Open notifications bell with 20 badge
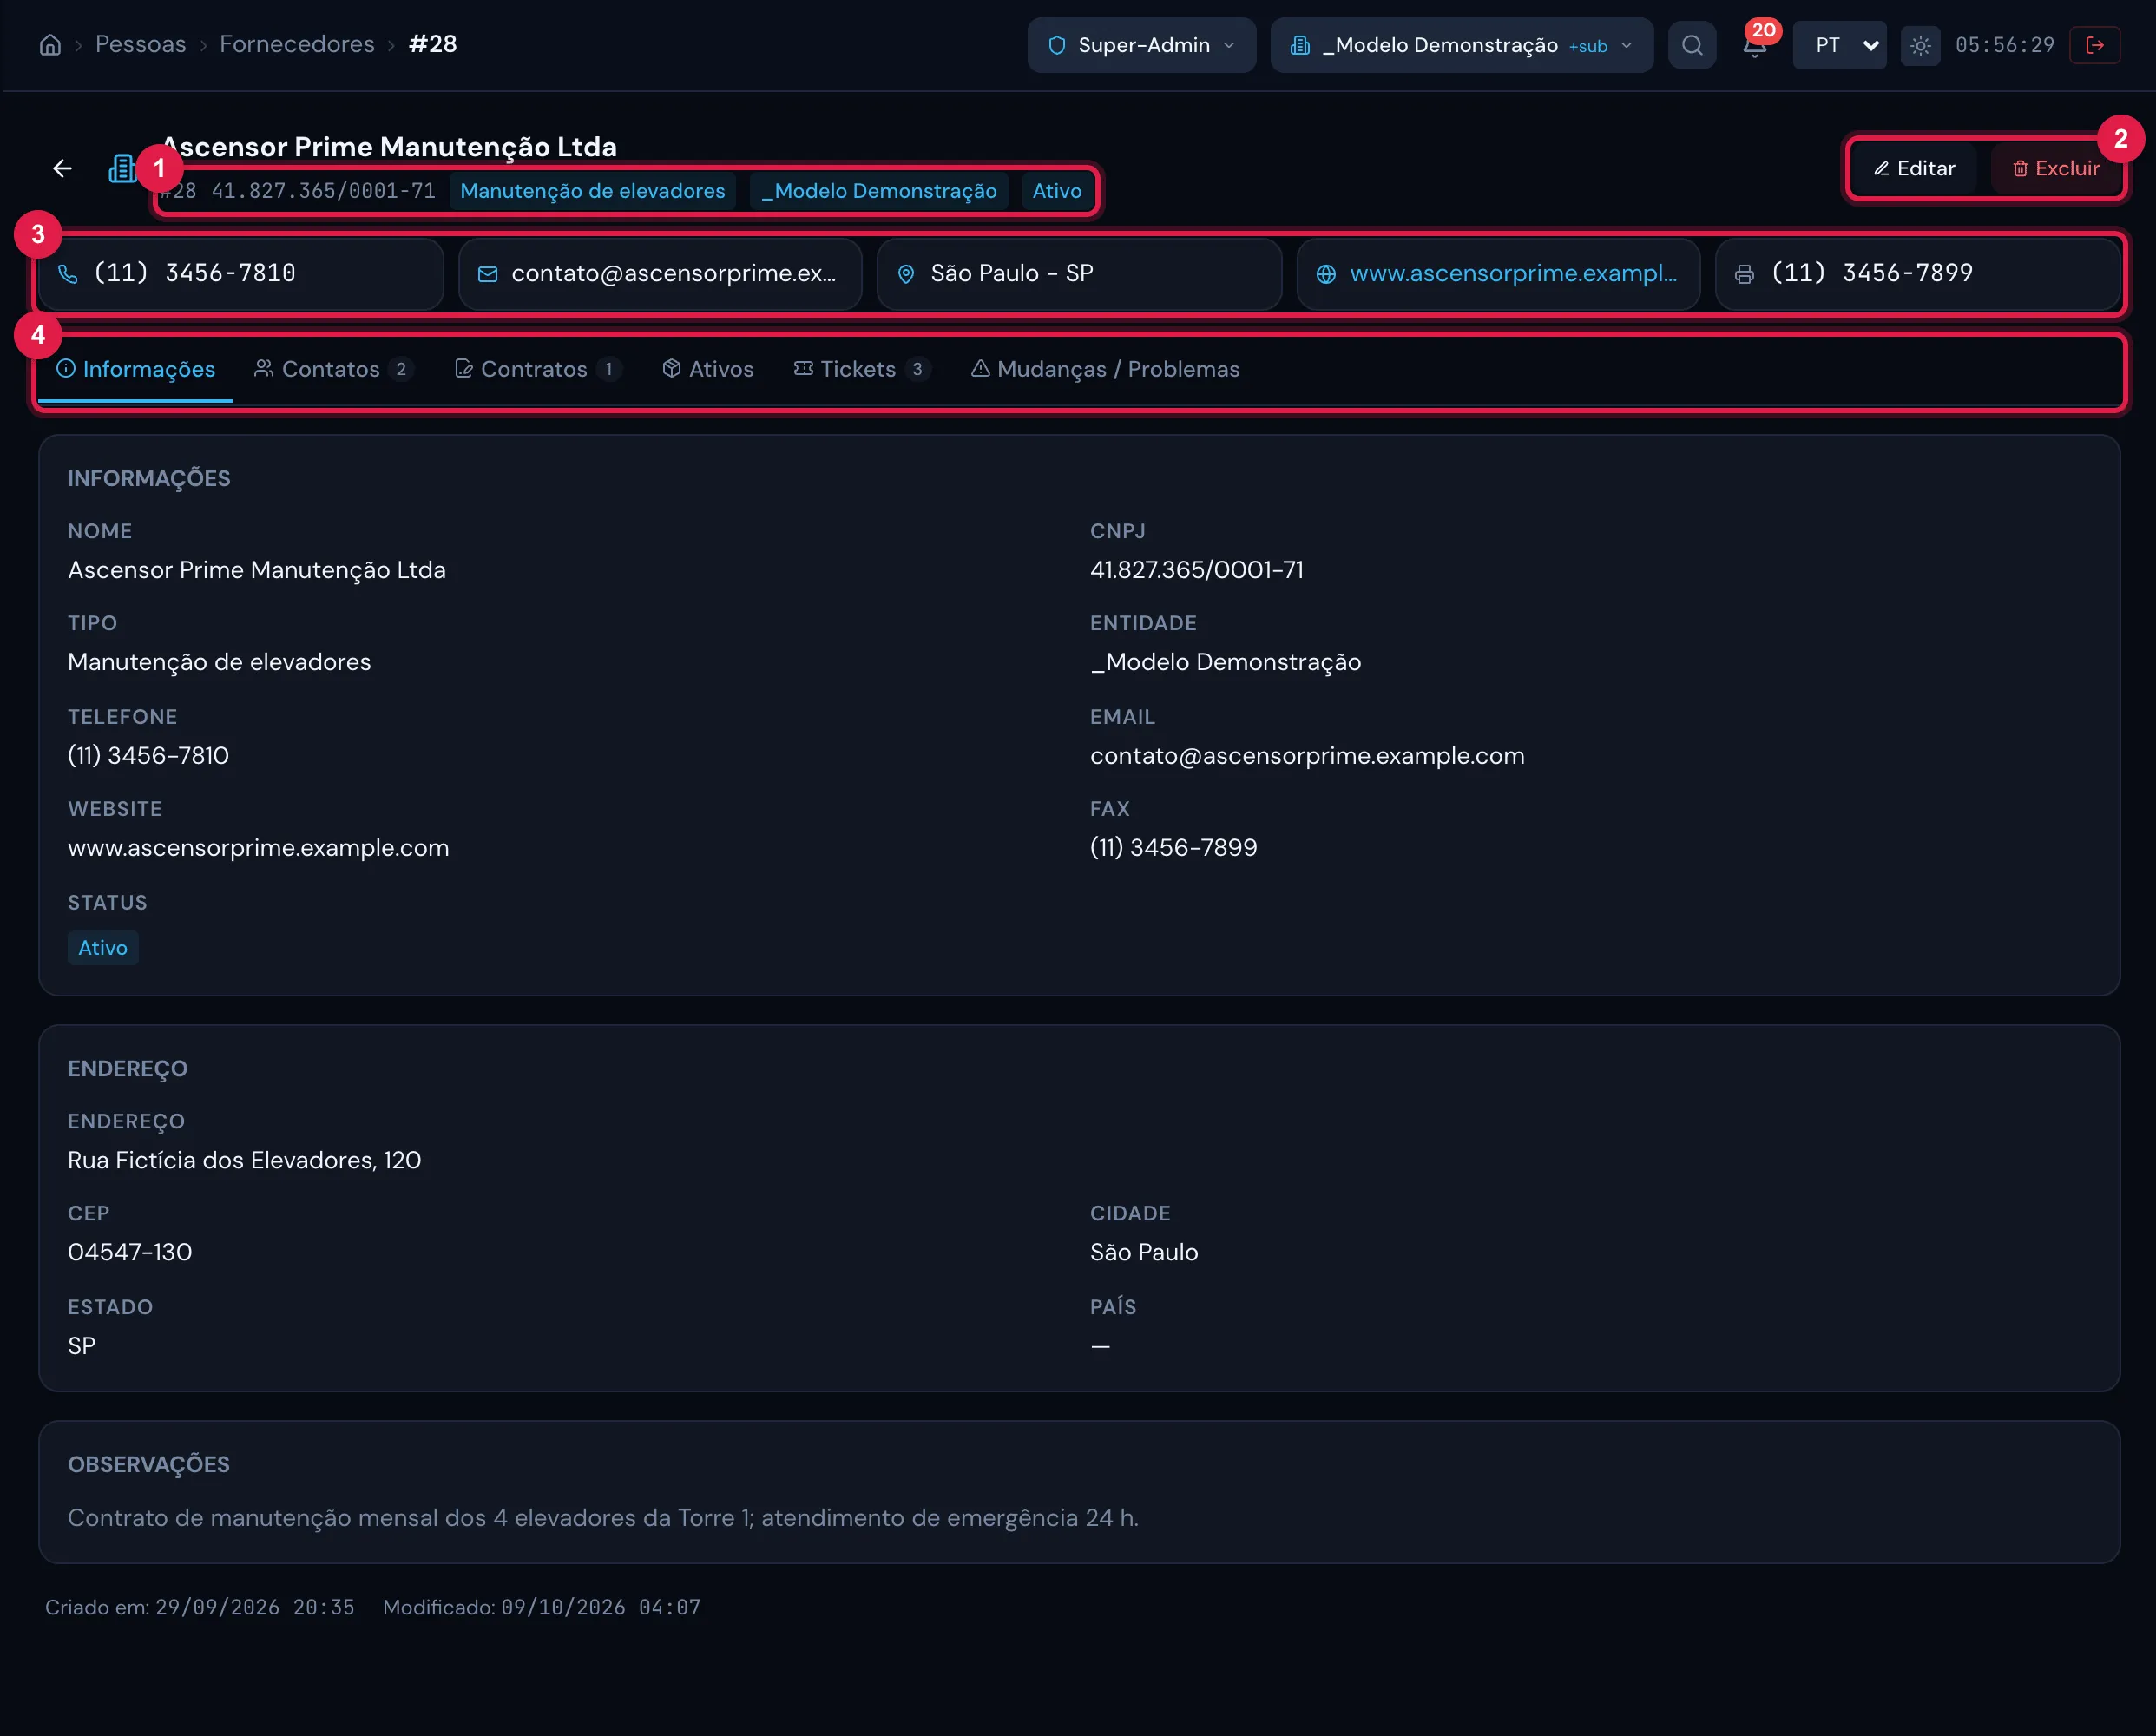 1755,45
